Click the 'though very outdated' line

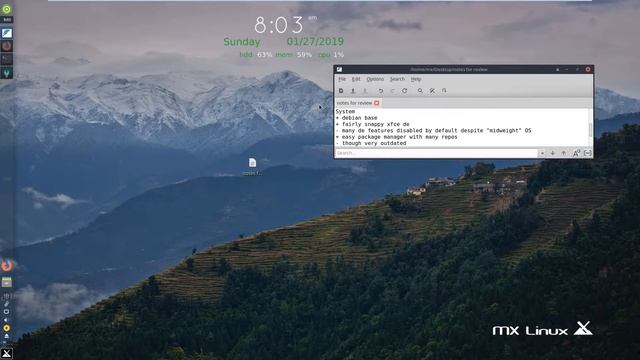[371, 143]
